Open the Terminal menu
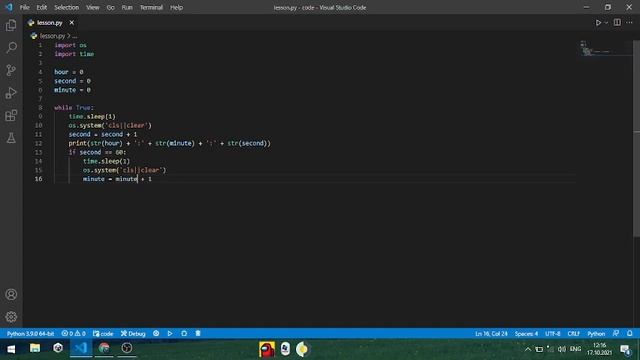This screenshot has width=640, height=360. (151, 7)
